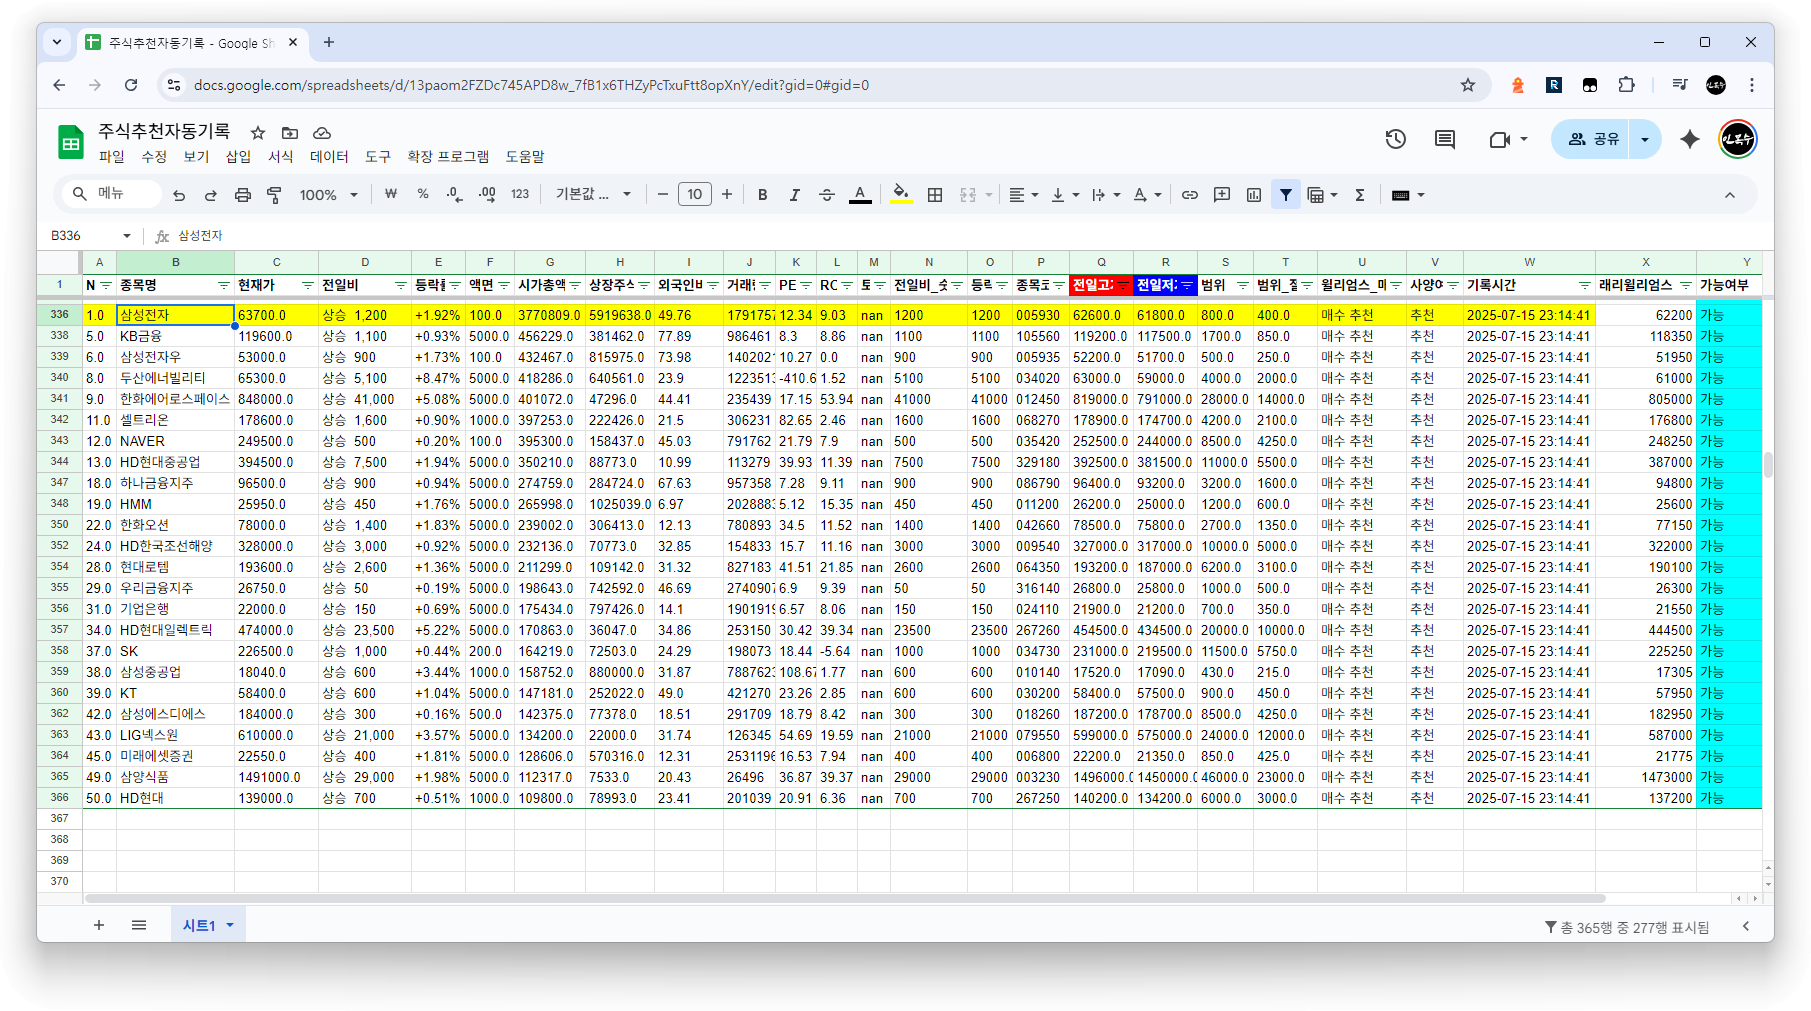1811x1011 pixels.
Task: Open the 삽입 menu
Action: (238, 157)
